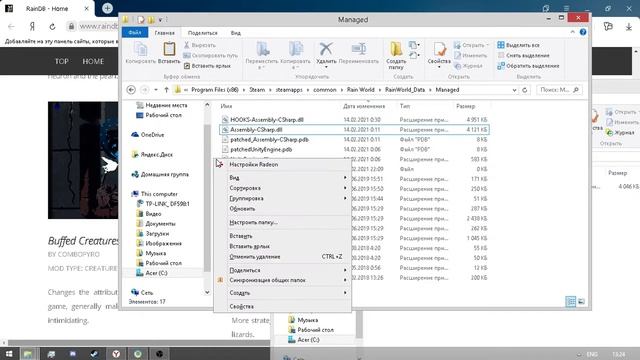The height and width of the screenshot is (360, 640).
Task: Click Rain World in the address breadcrumb
Action: 360,90
